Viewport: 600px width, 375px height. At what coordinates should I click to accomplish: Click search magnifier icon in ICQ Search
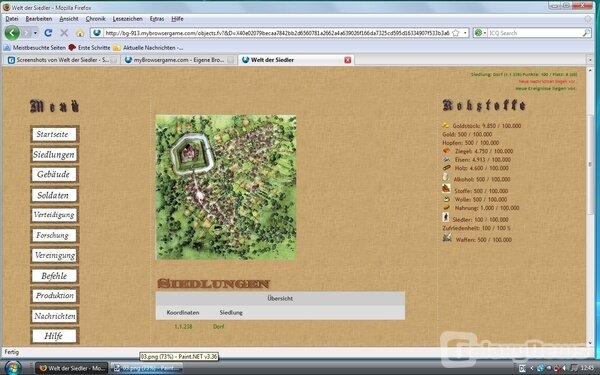coord(586,33)
